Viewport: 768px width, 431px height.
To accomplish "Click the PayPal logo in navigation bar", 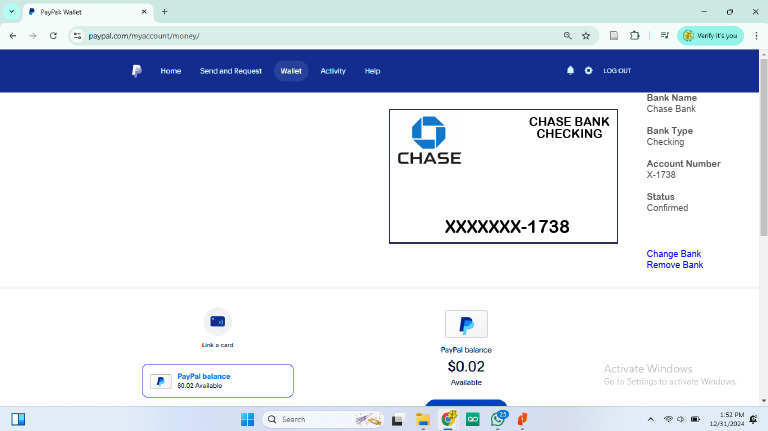I will pyautogui.click(x=137, y=71).
